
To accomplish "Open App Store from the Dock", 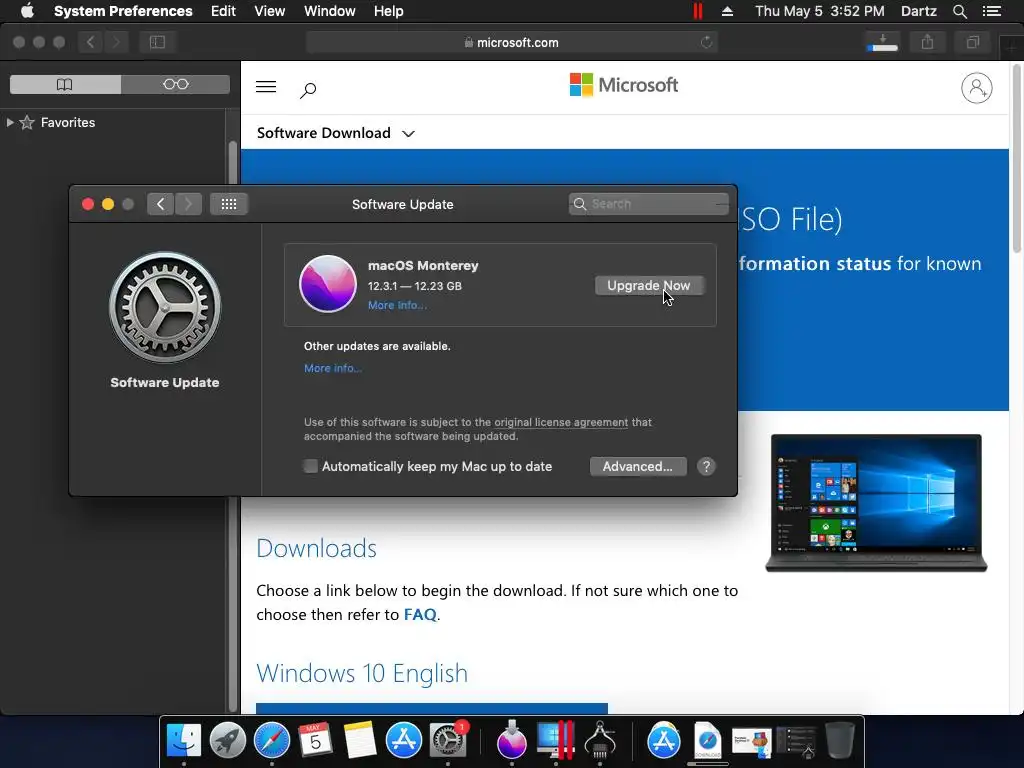I will point(404,740).
